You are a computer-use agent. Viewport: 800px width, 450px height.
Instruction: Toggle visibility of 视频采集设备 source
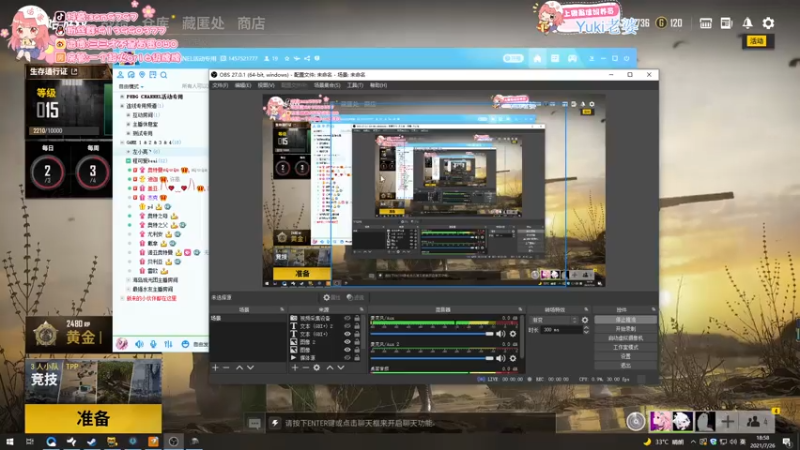pos(347,318)
